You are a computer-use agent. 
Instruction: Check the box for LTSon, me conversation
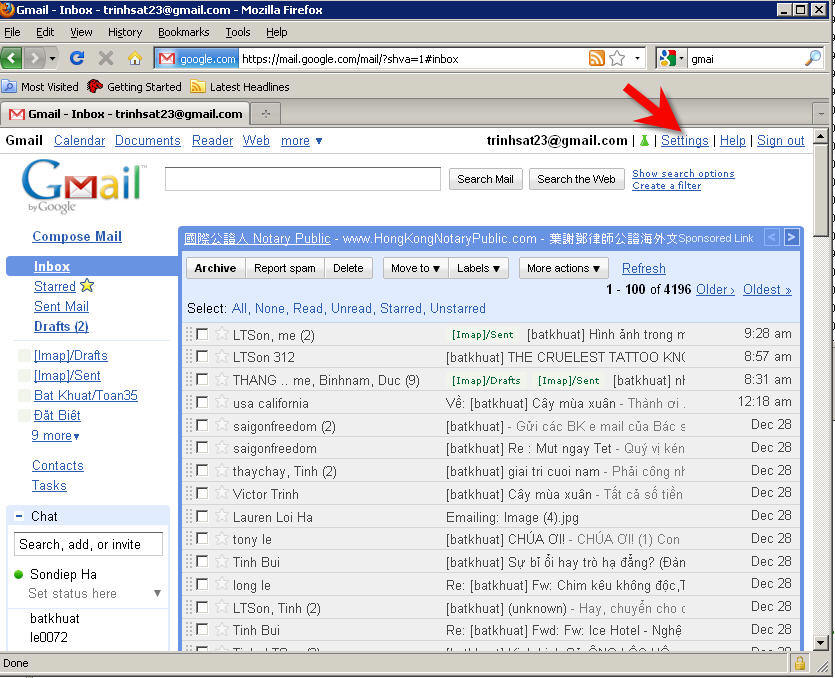(x=202, y=334)
